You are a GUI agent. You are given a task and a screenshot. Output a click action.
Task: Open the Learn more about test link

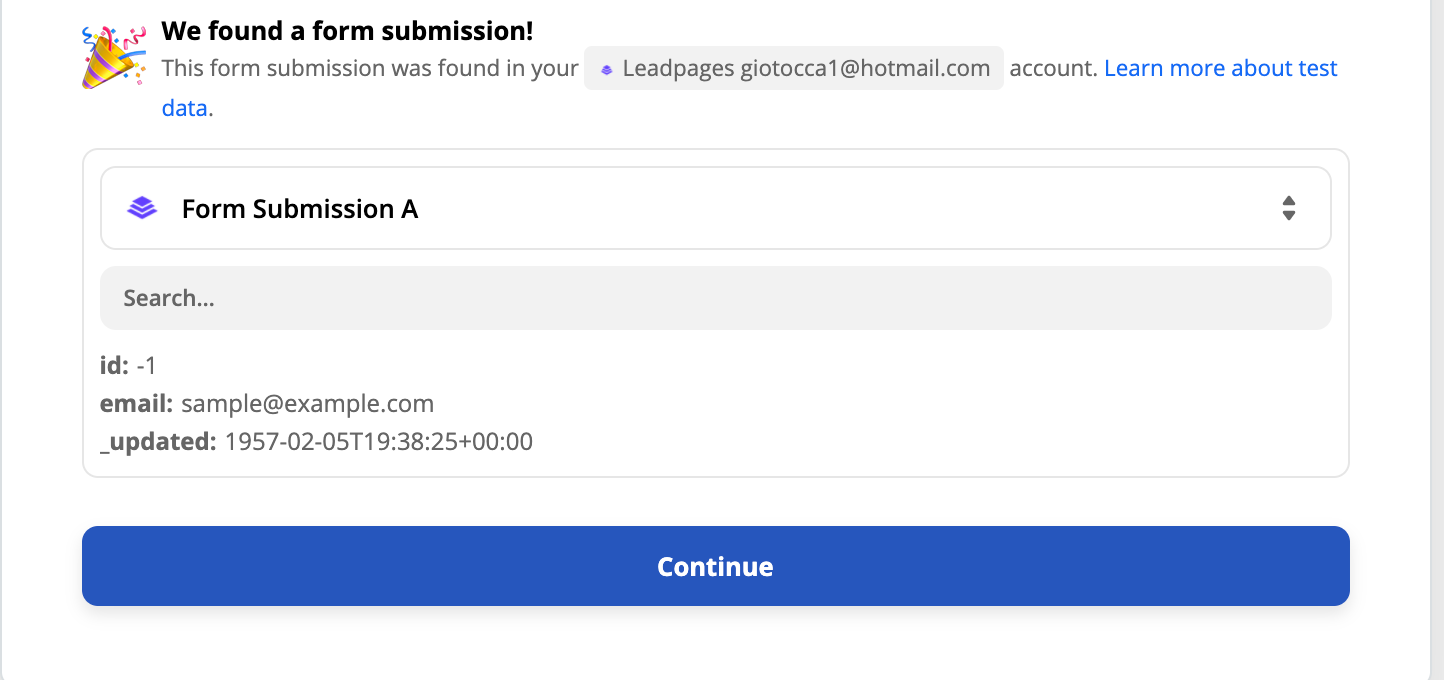coord(1221,68)
